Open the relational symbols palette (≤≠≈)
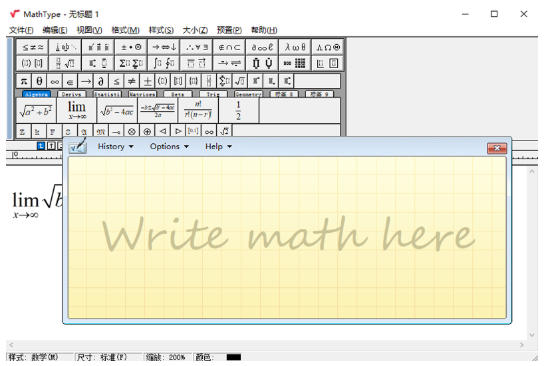Screen dimensions: 546x366 point(33,47)
